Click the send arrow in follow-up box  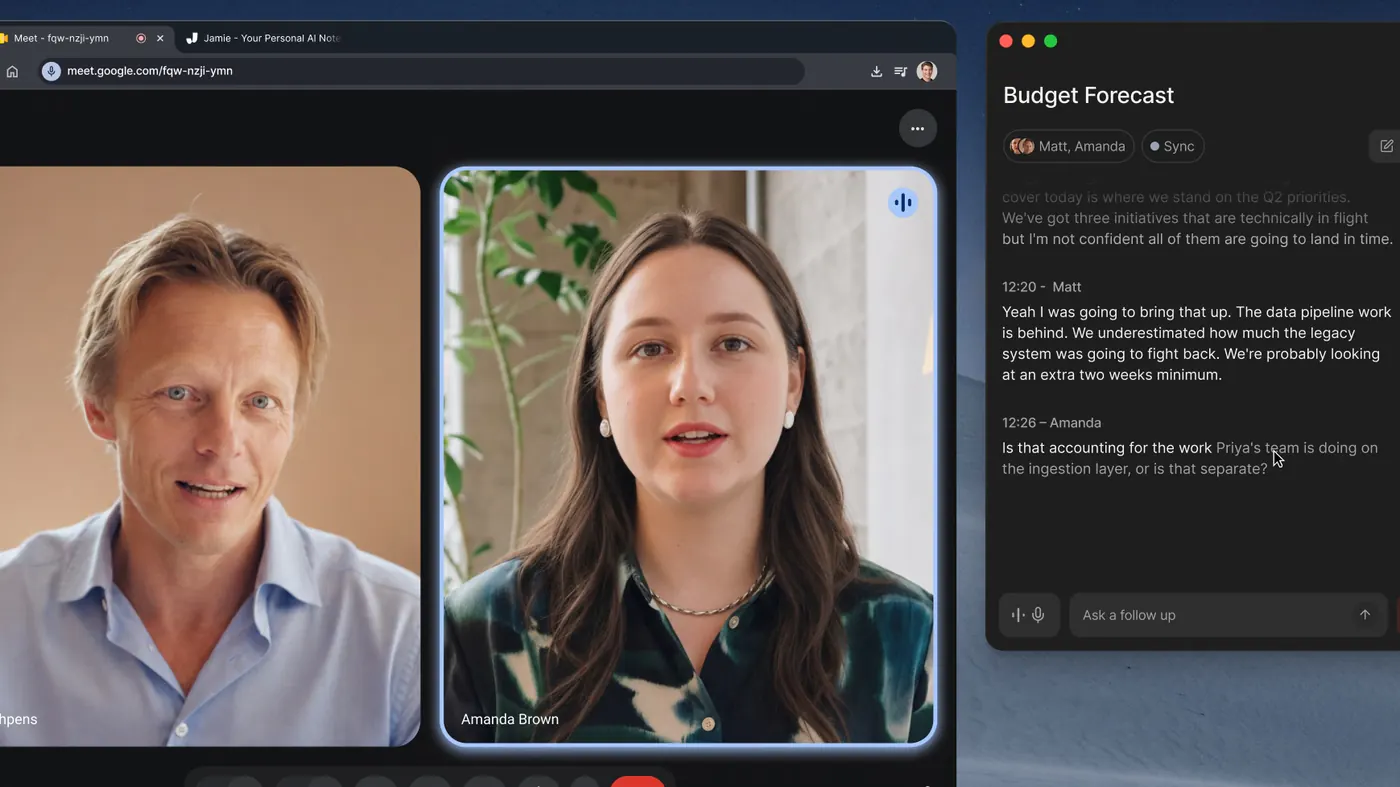click(x=1365, y=615)
